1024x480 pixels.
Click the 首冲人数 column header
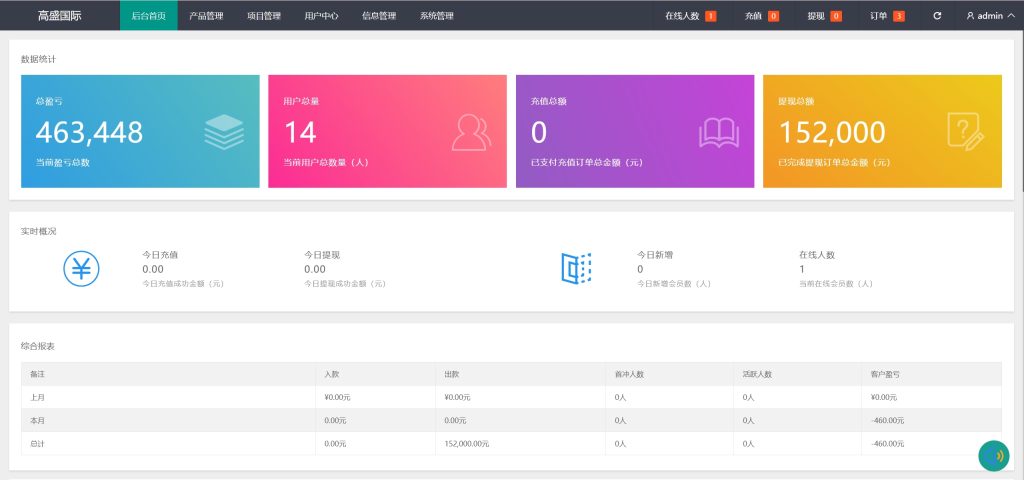[630, 374]
